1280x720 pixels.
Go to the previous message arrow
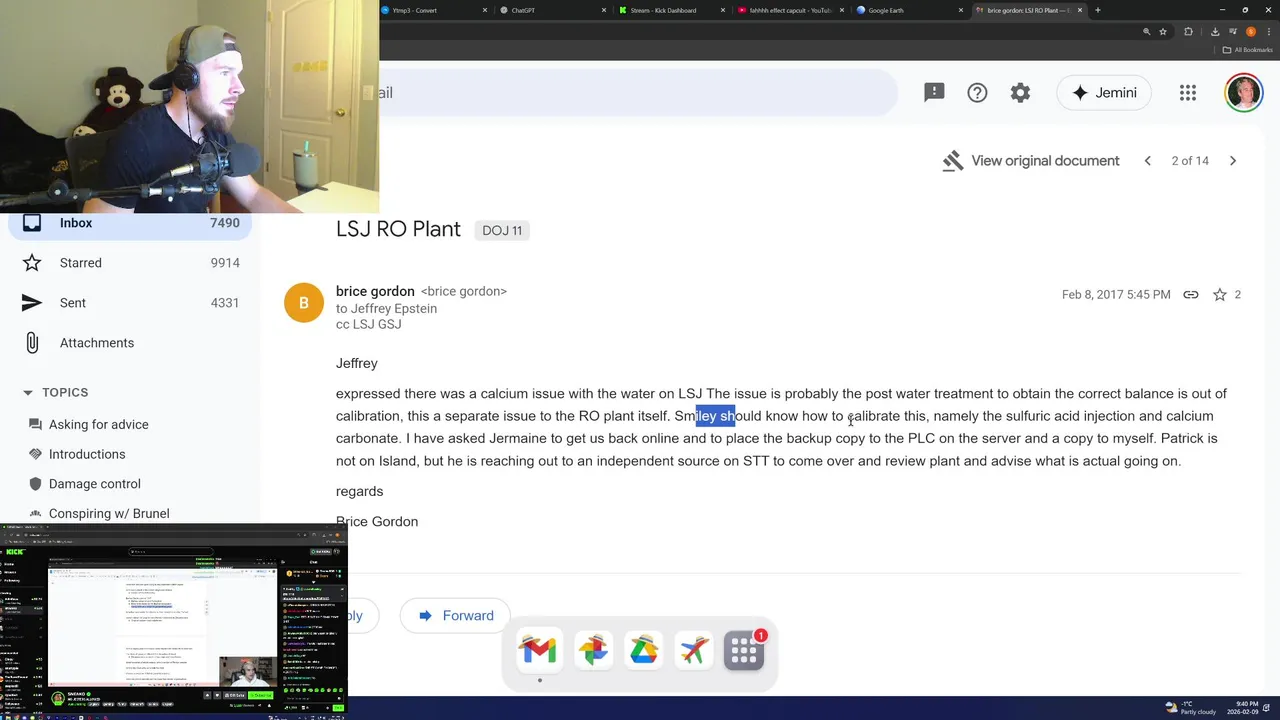pyautogui.click(x=1147, y=160)
